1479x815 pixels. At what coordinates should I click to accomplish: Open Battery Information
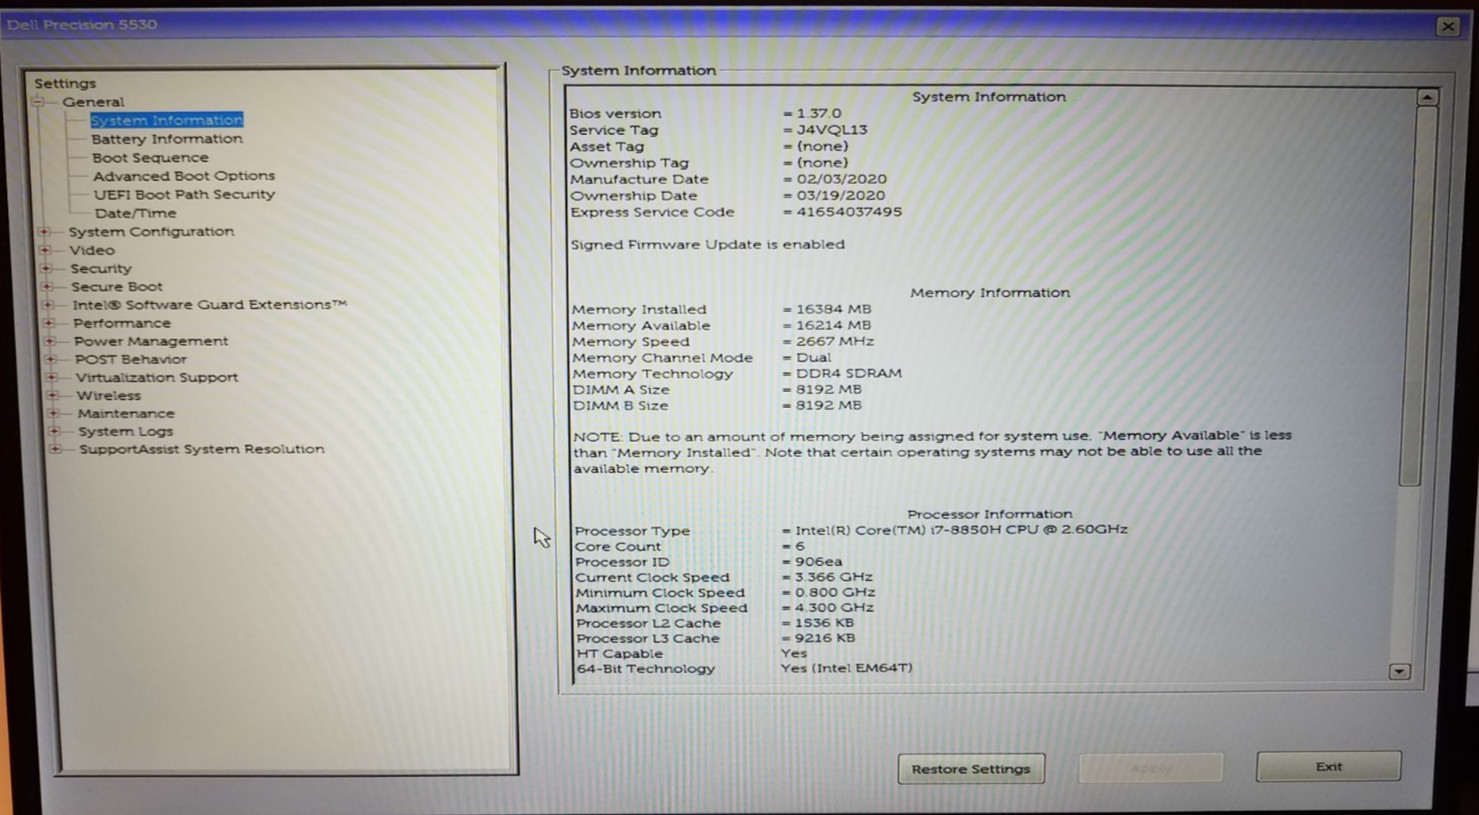pyautogui.click(x=167, y=139)
